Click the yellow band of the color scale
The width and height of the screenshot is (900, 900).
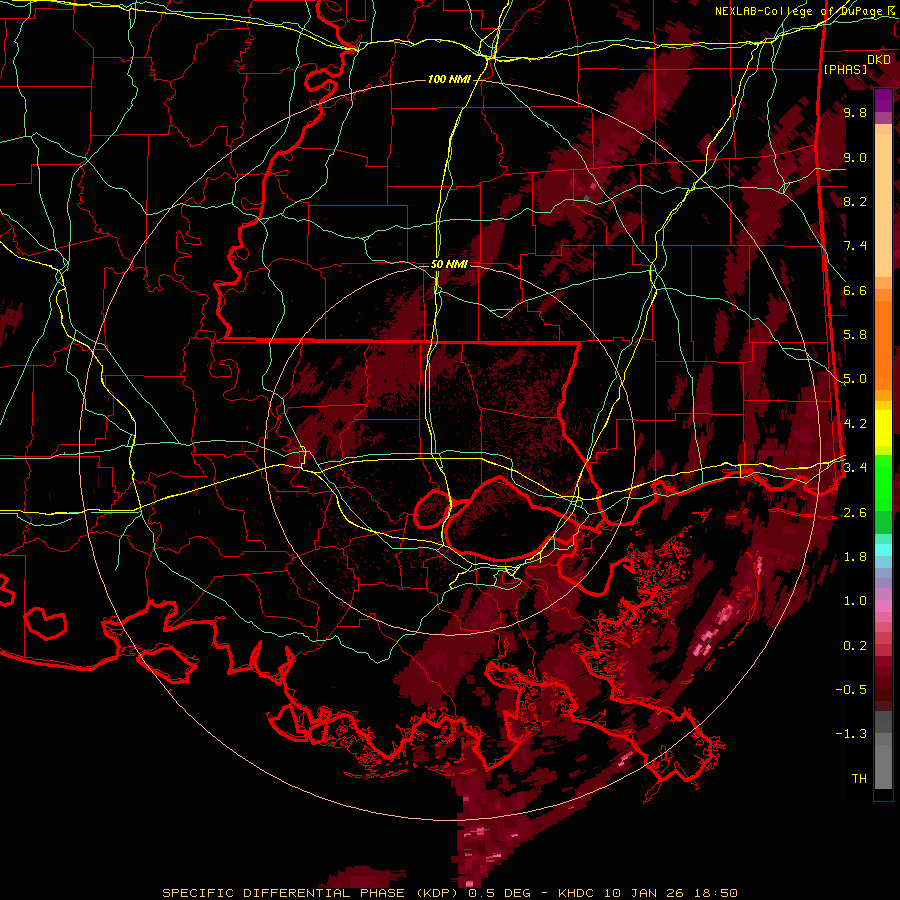pos(883,428)
